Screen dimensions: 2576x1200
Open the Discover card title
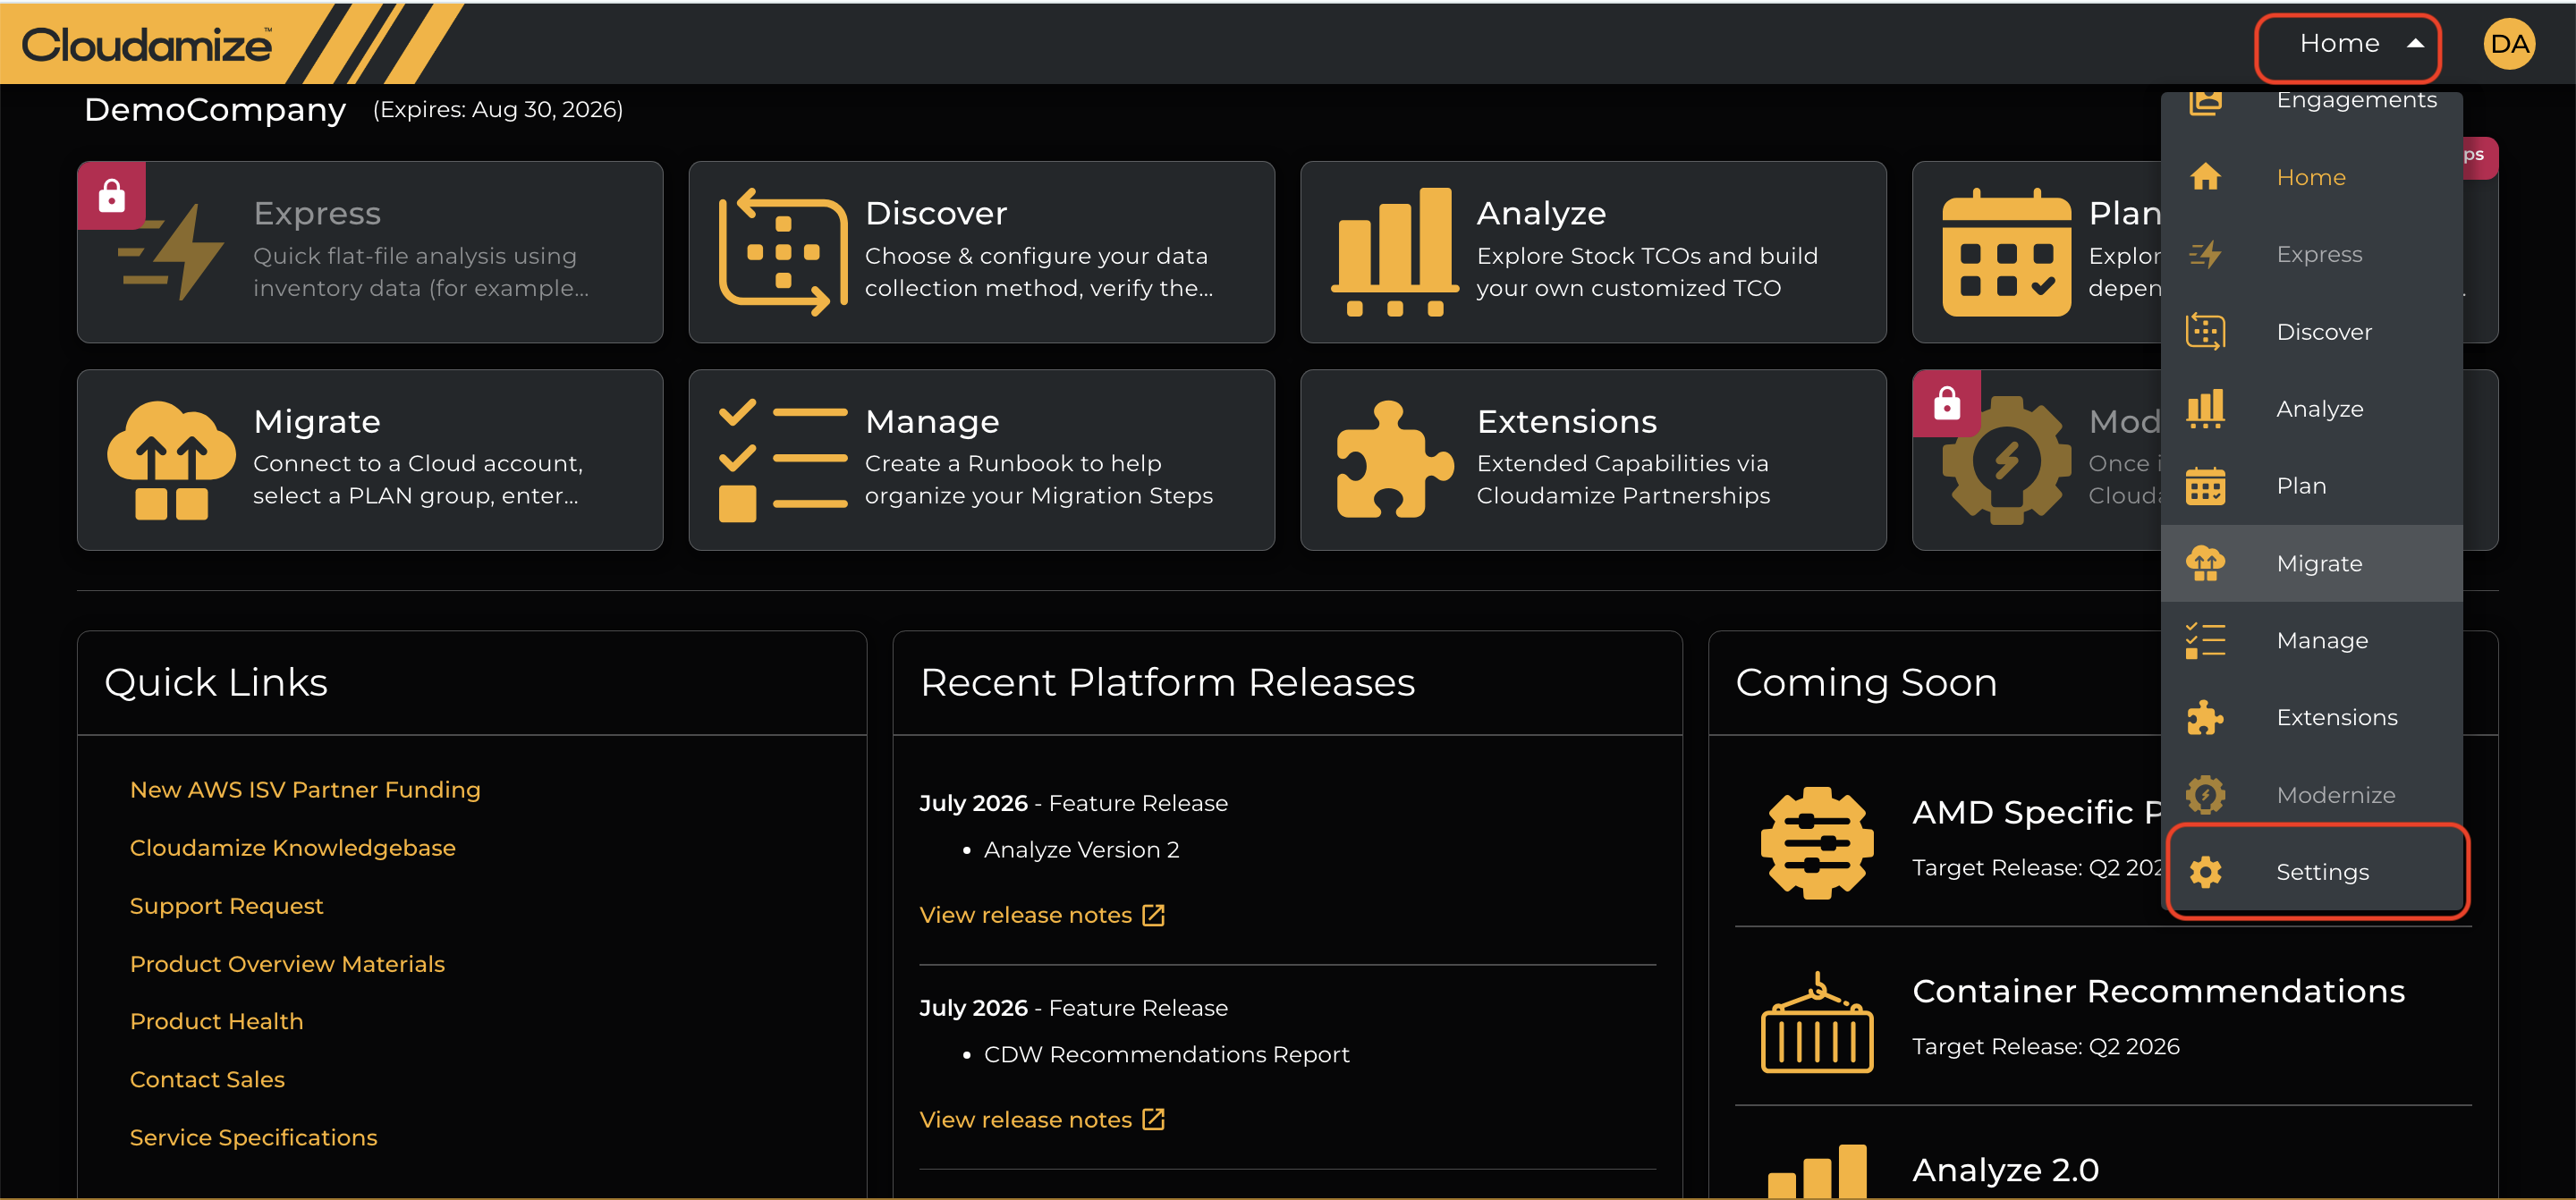click(x=936, y=213)
